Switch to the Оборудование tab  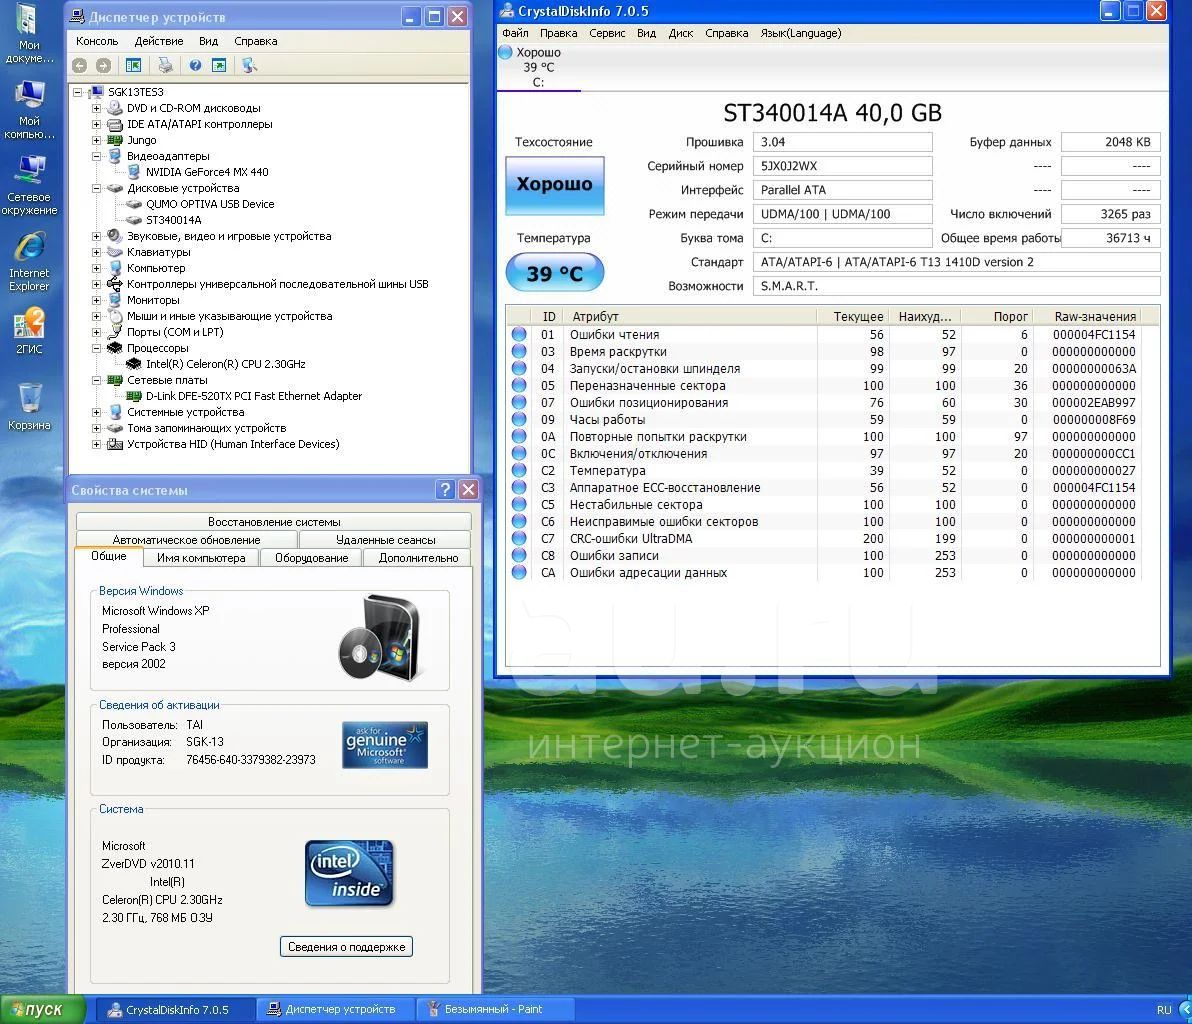pos(312,558)
